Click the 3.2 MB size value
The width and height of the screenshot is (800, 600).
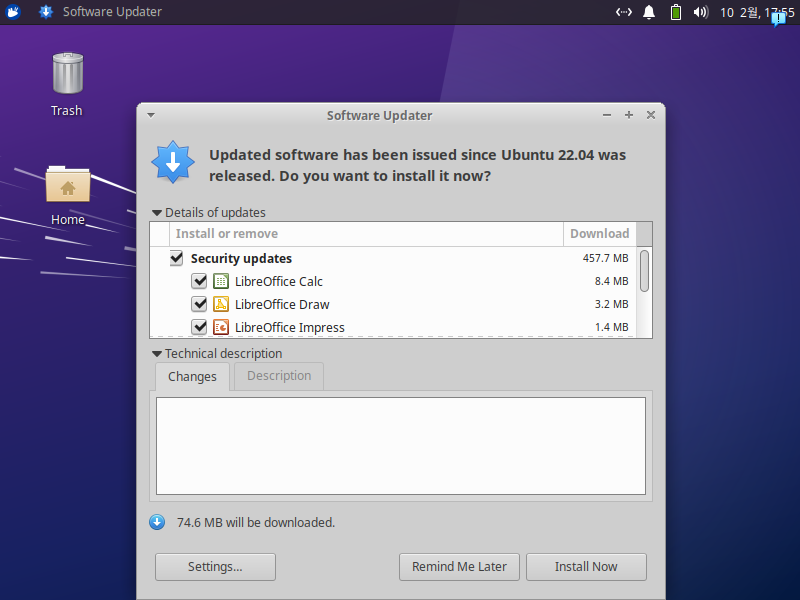[x=611, y=304]
